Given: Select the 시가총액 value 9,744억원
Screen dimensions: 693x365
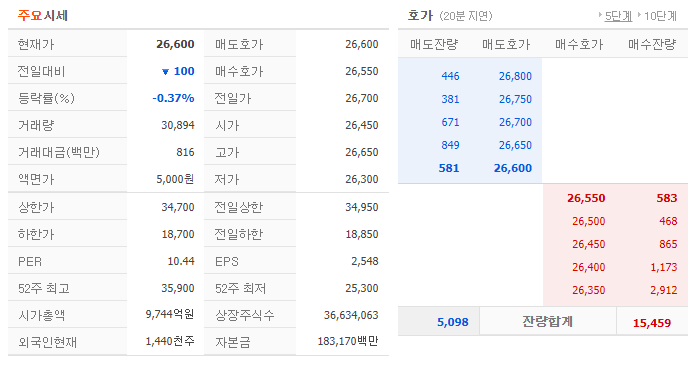Looking at the screenshot, I should point(170,315).
